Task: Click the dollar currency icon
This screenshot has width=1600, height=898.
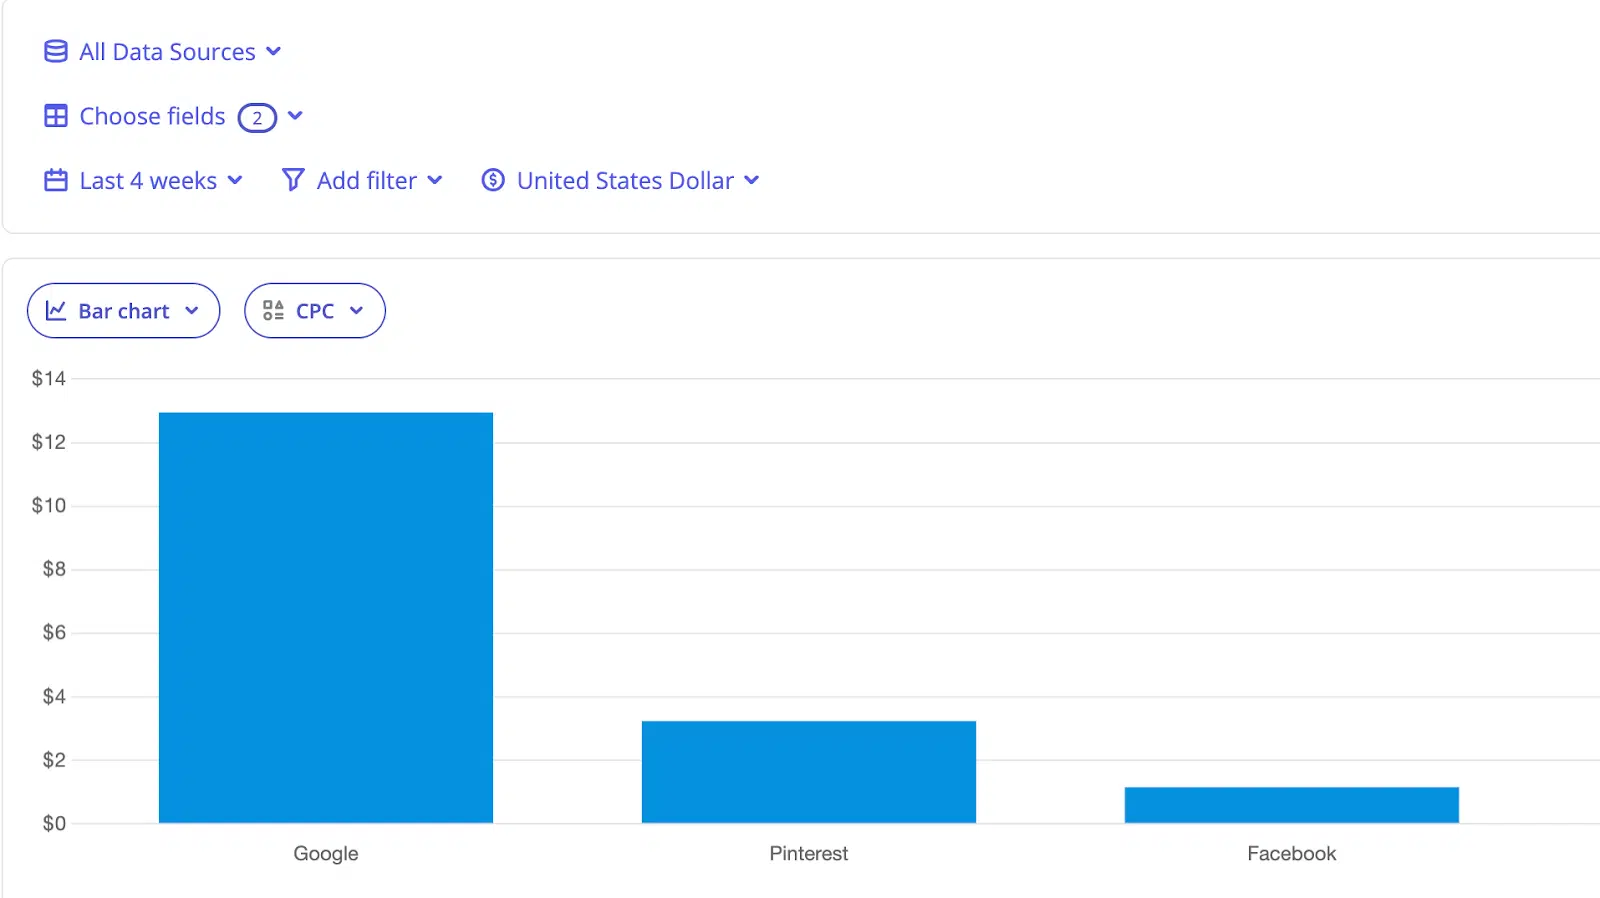Action: 493,180
